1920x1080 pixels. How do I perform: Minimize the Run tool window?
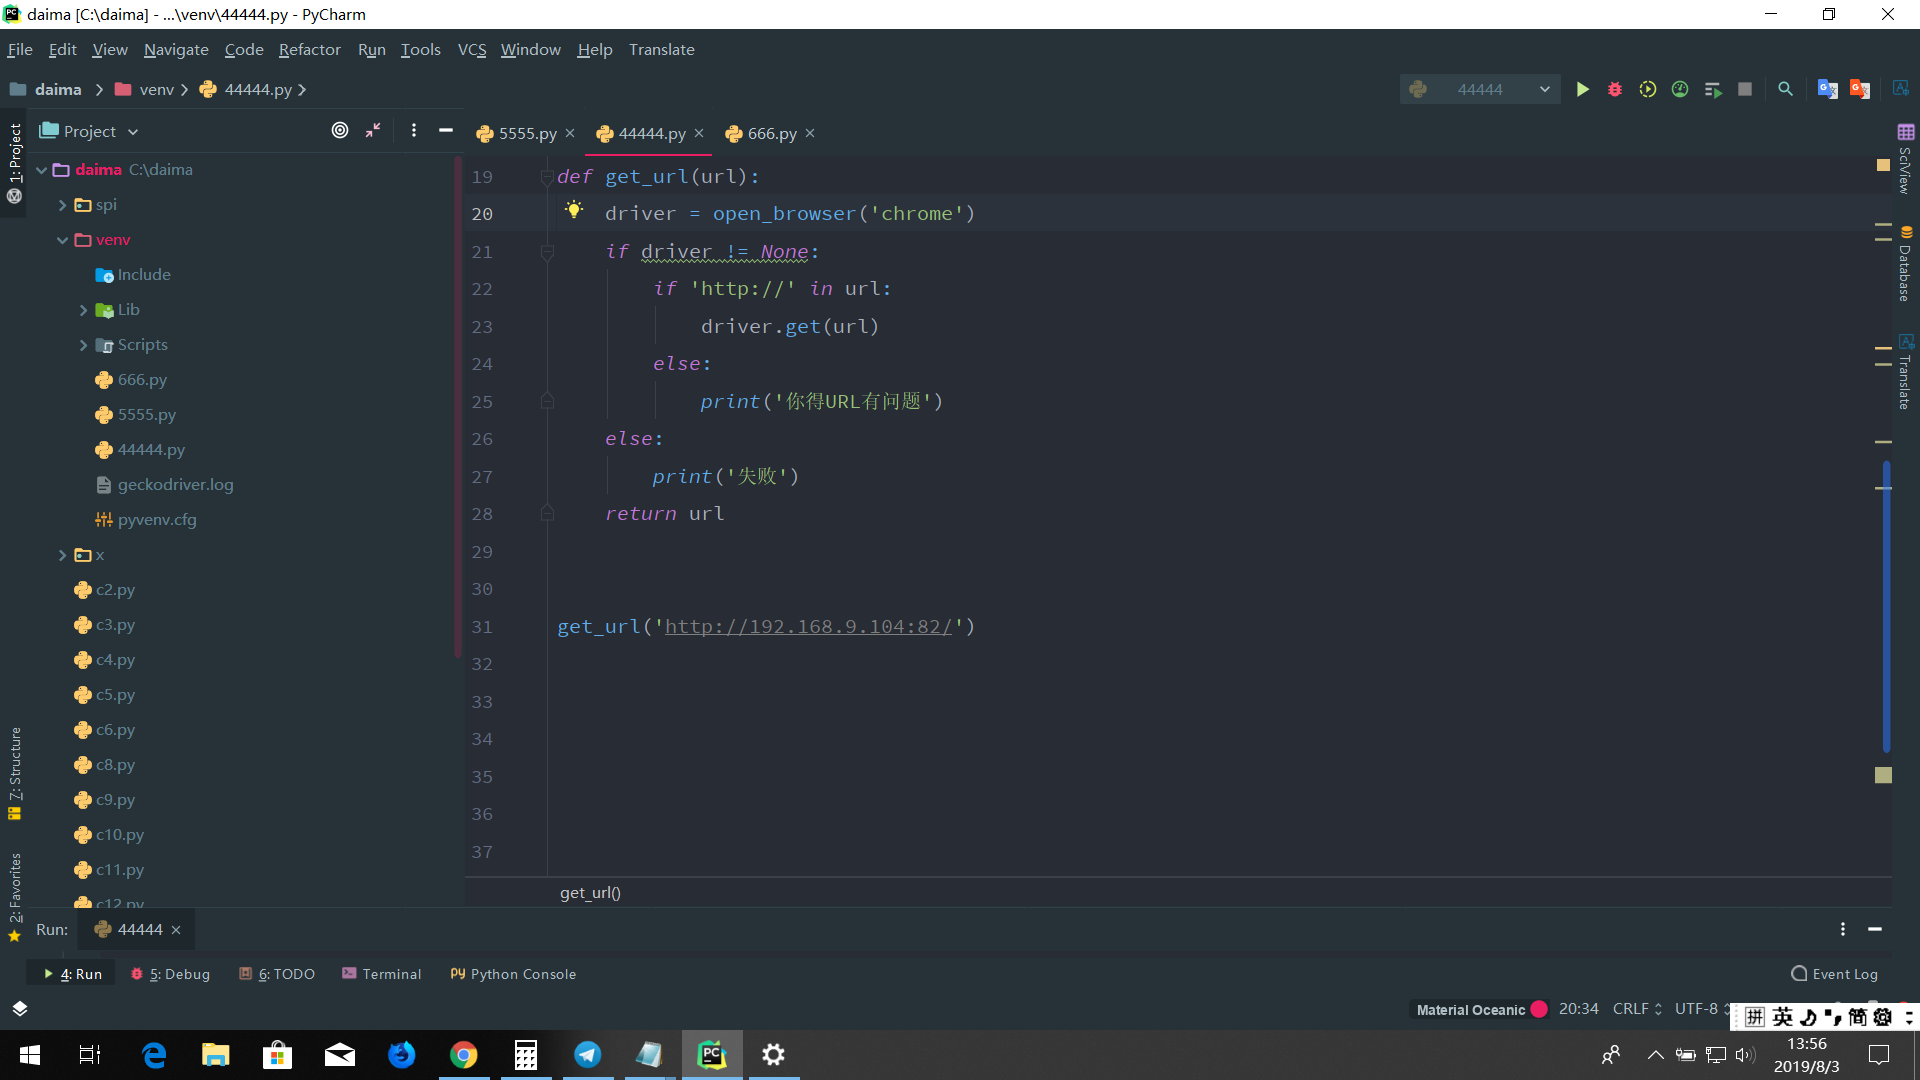pos(1875,929)
